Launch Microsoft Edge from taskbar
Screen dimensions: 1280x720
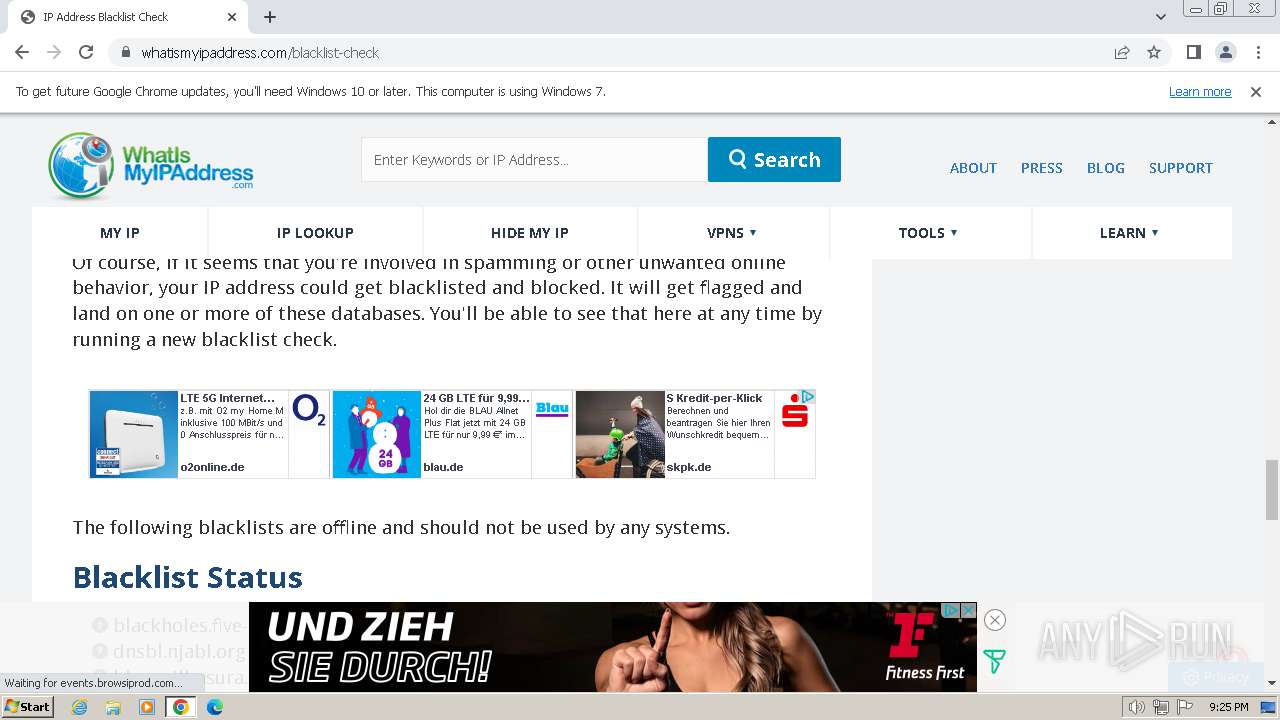coord(215,707)
